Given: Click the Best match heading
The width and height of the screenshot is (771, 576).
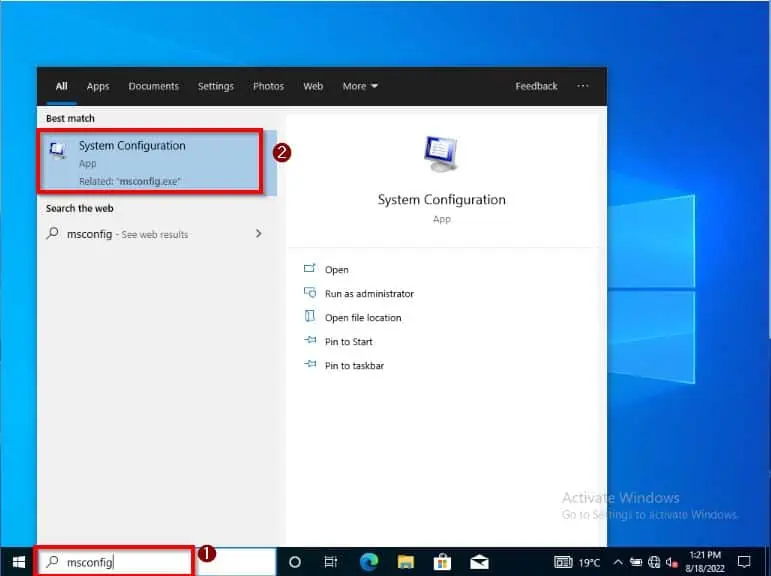Looking at the screenshot, I should pos(70,119).
